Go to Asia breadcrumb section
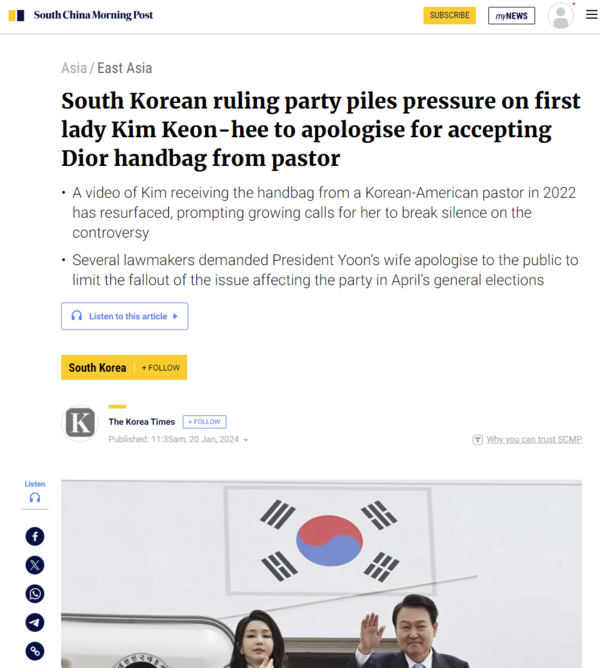 coord(74,68)
